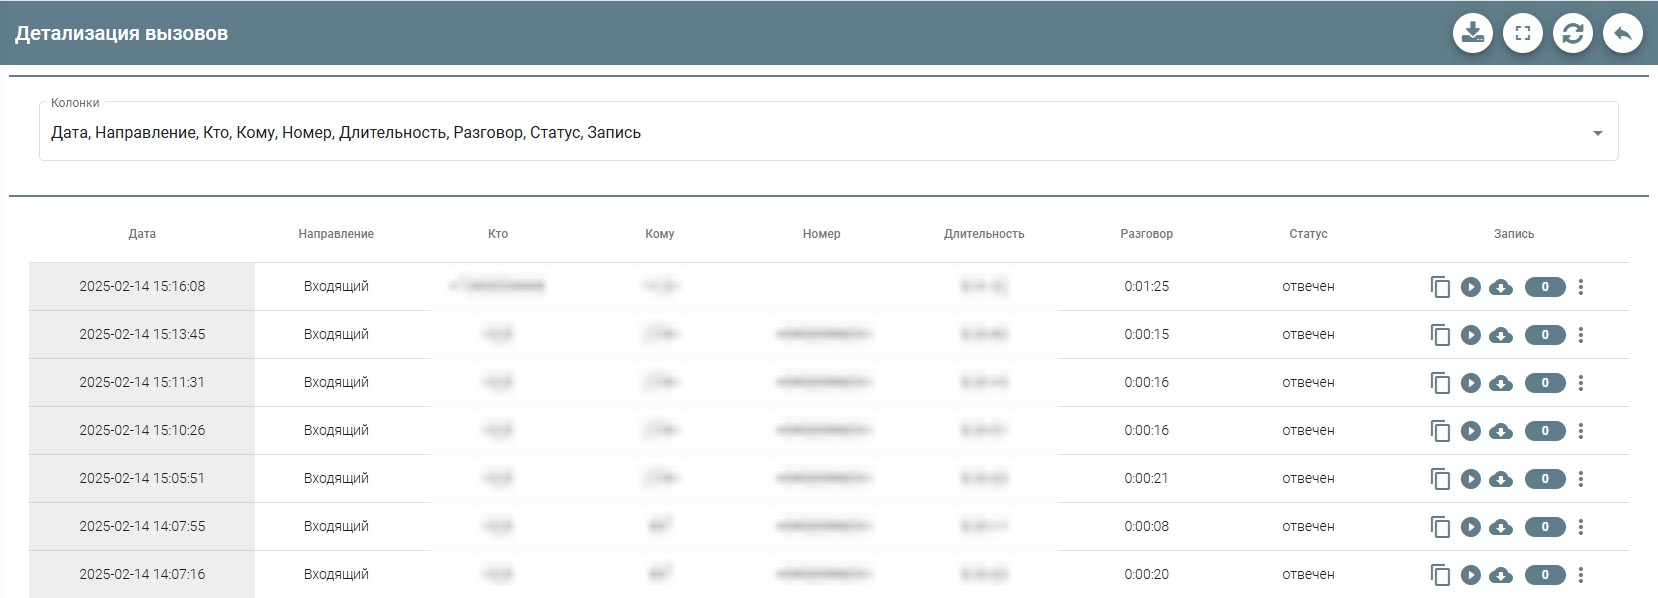
Task: Sort by the Дата column header
Action: (x=142, y=234)
